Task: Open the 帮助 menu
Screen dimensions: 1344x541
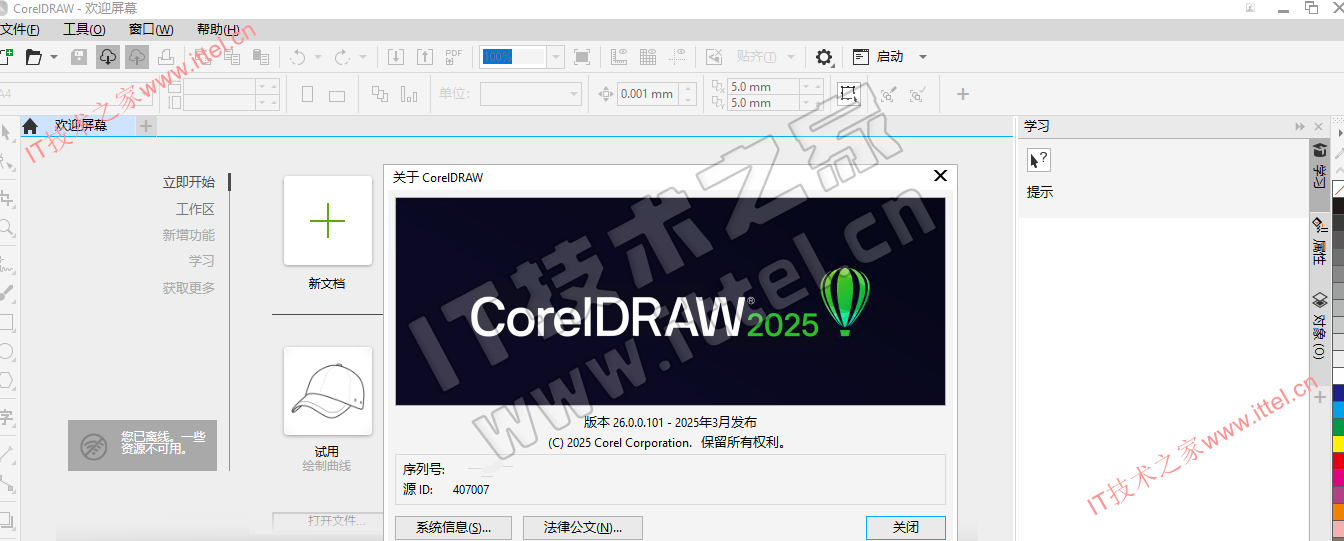Action: pyautogui.click(x=218, y=29)
